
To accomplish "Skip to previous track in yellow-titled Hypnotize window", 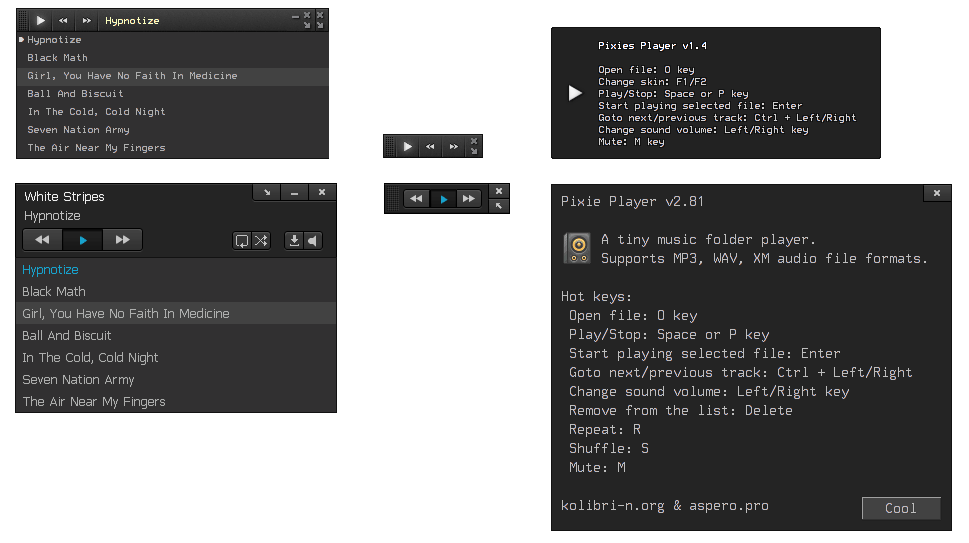I will pyautogui.click(x=63, y=20).
